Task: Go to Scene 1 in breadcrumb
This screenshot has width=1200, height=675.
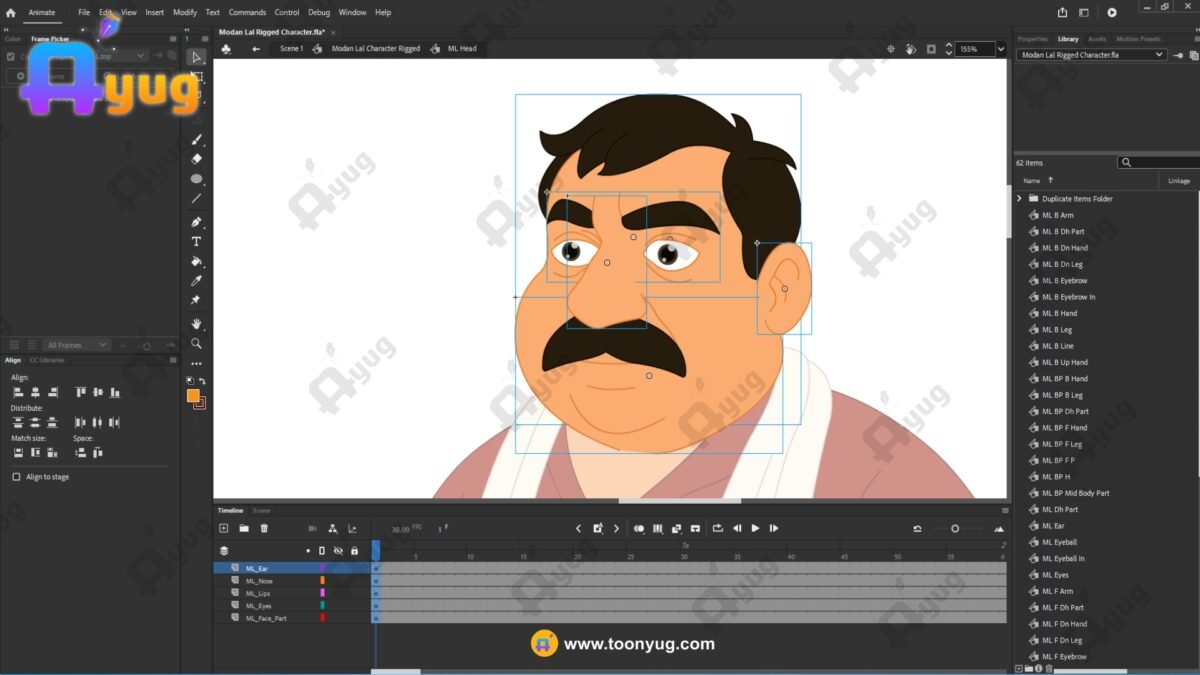Action: click(291, 48)
